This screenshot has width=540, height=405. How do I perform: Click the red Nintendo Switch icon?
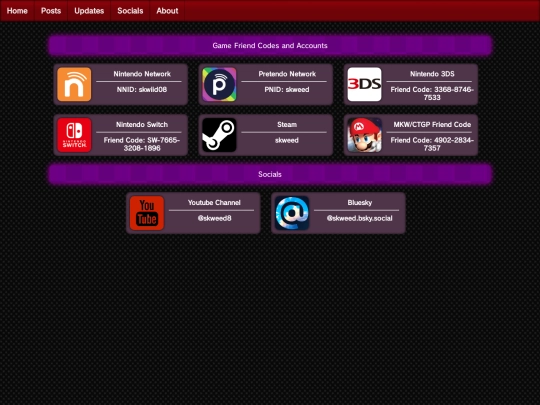click(74, 135)
